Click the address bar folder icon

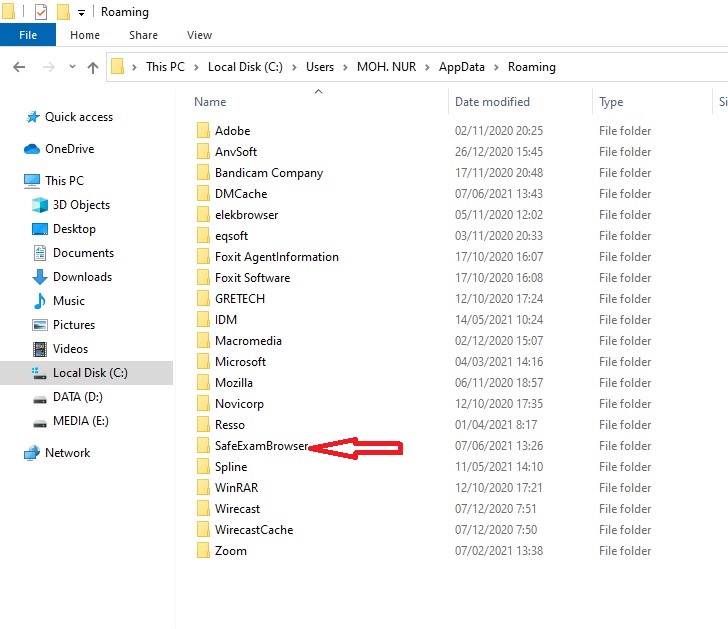click(x=118, y=66)
